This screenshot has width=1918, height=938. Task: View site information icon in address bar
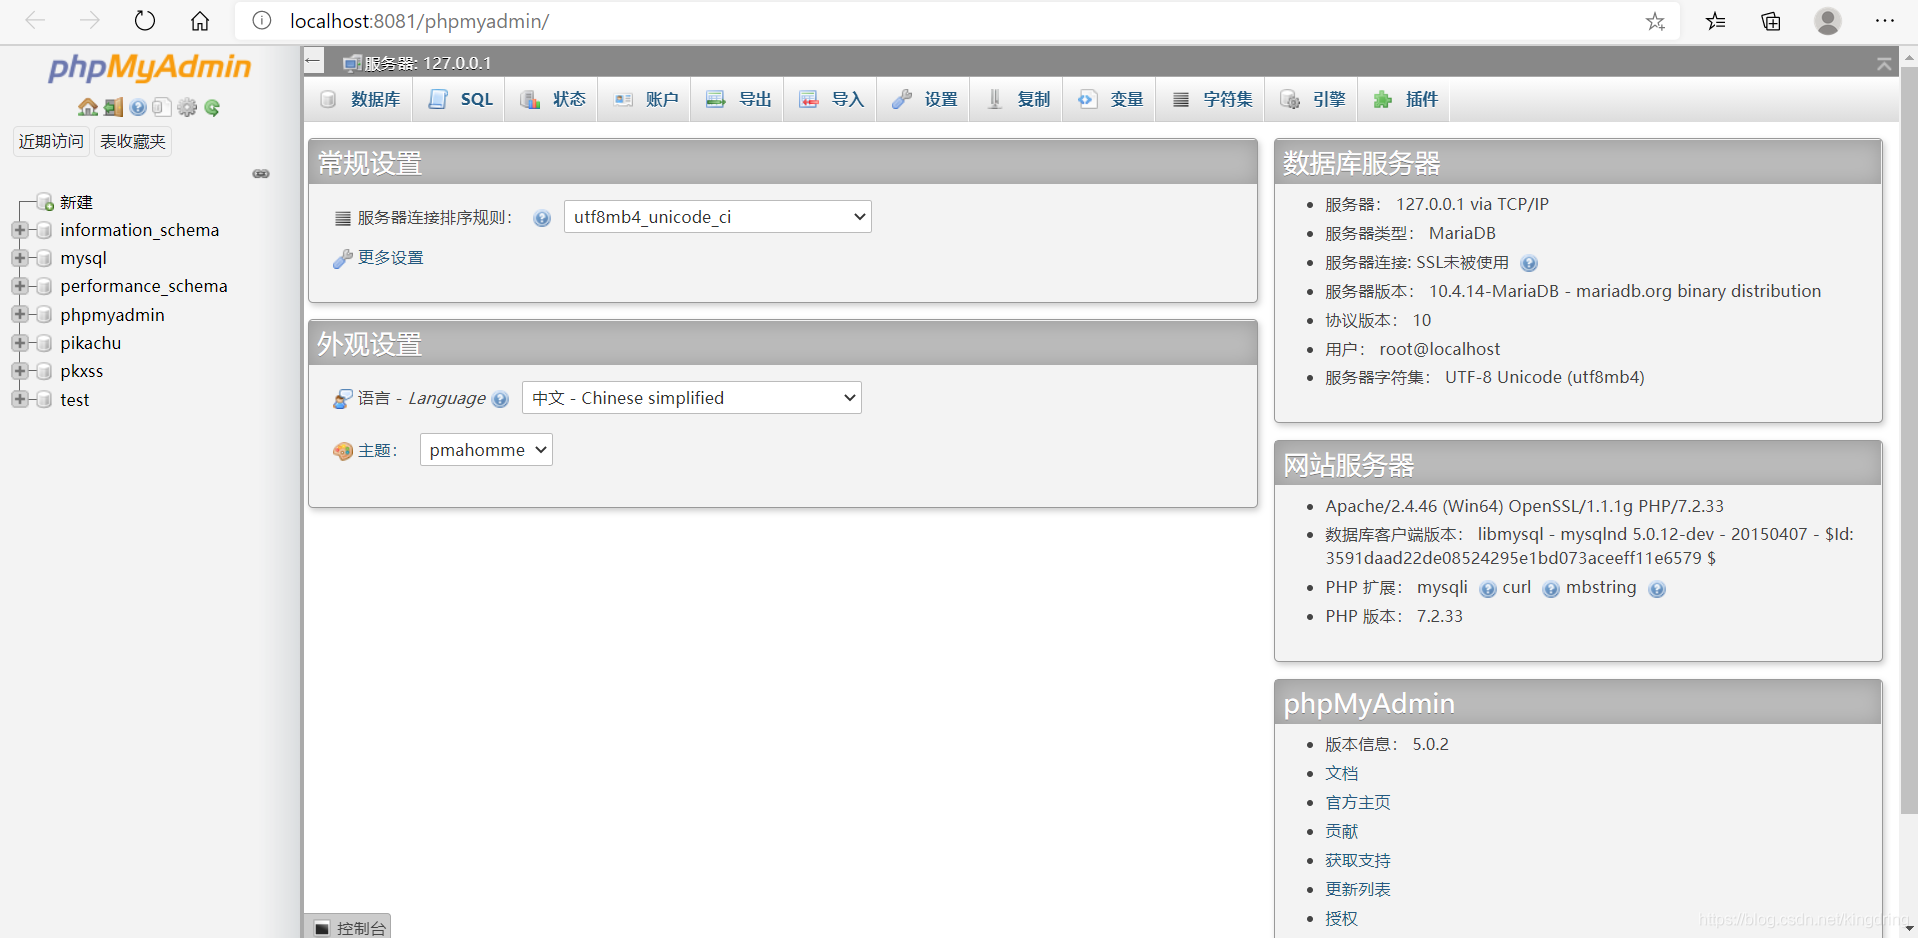tap(262, 21)
